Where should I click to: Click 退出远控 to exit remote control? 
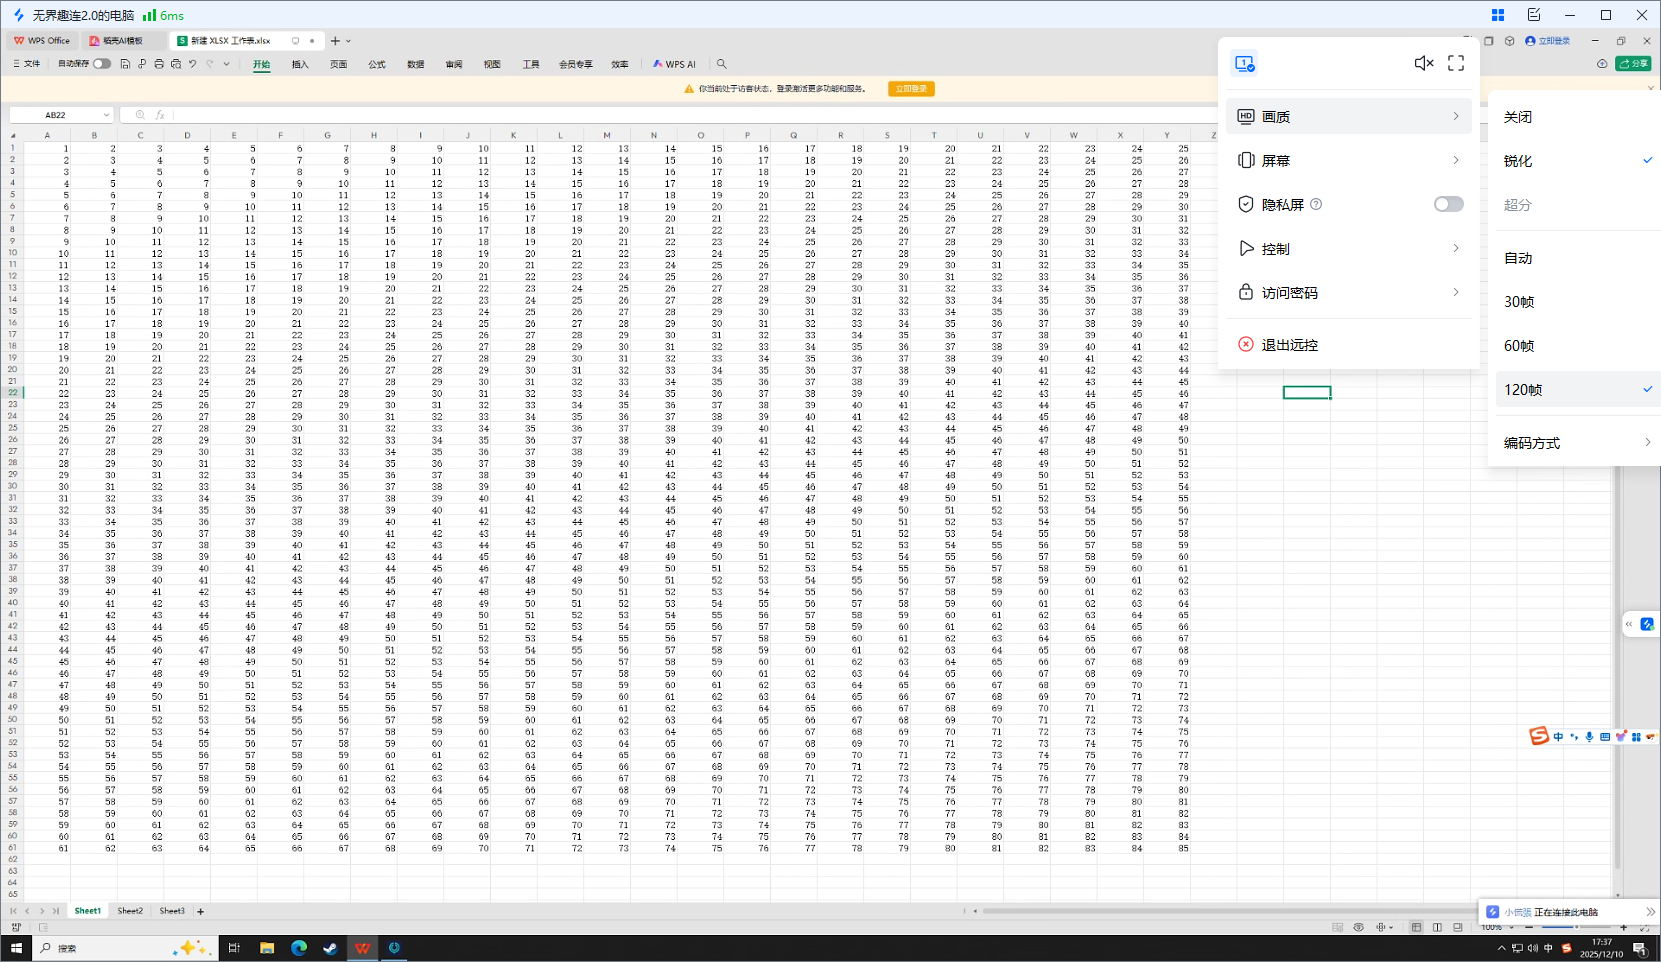1289,345
